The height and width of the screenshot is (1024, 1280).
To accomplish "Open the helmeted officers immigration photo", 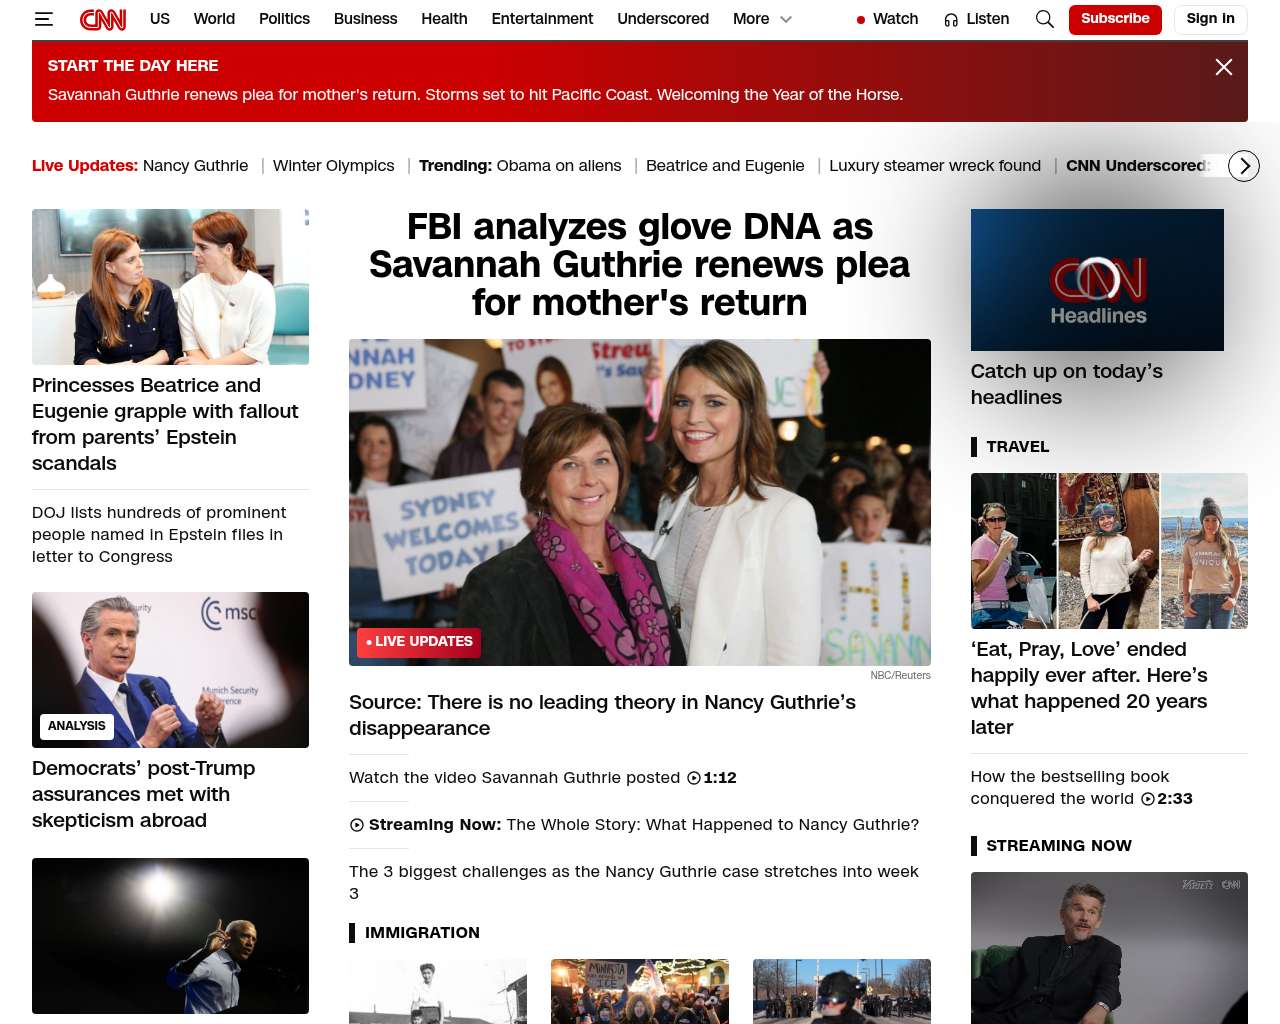I will [842, 991].
